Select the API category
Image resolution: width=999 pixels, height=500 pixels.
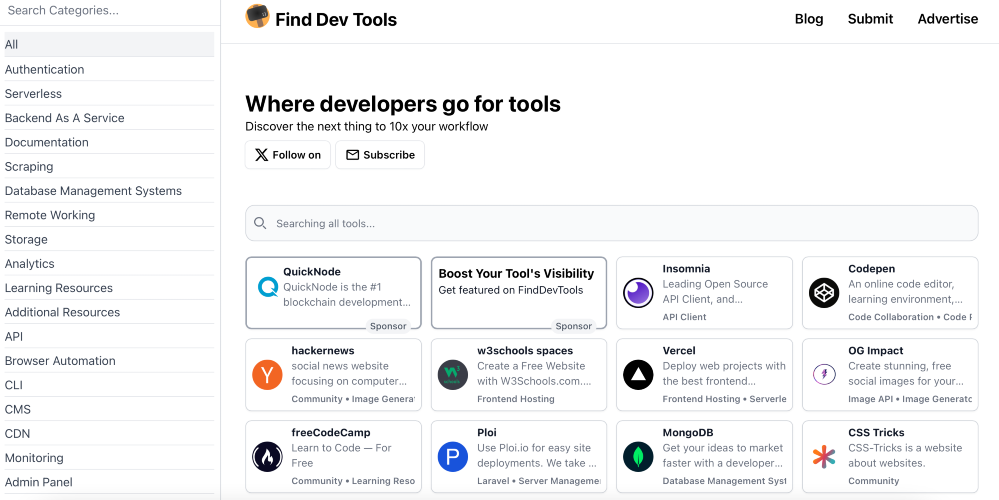point(109,336)
